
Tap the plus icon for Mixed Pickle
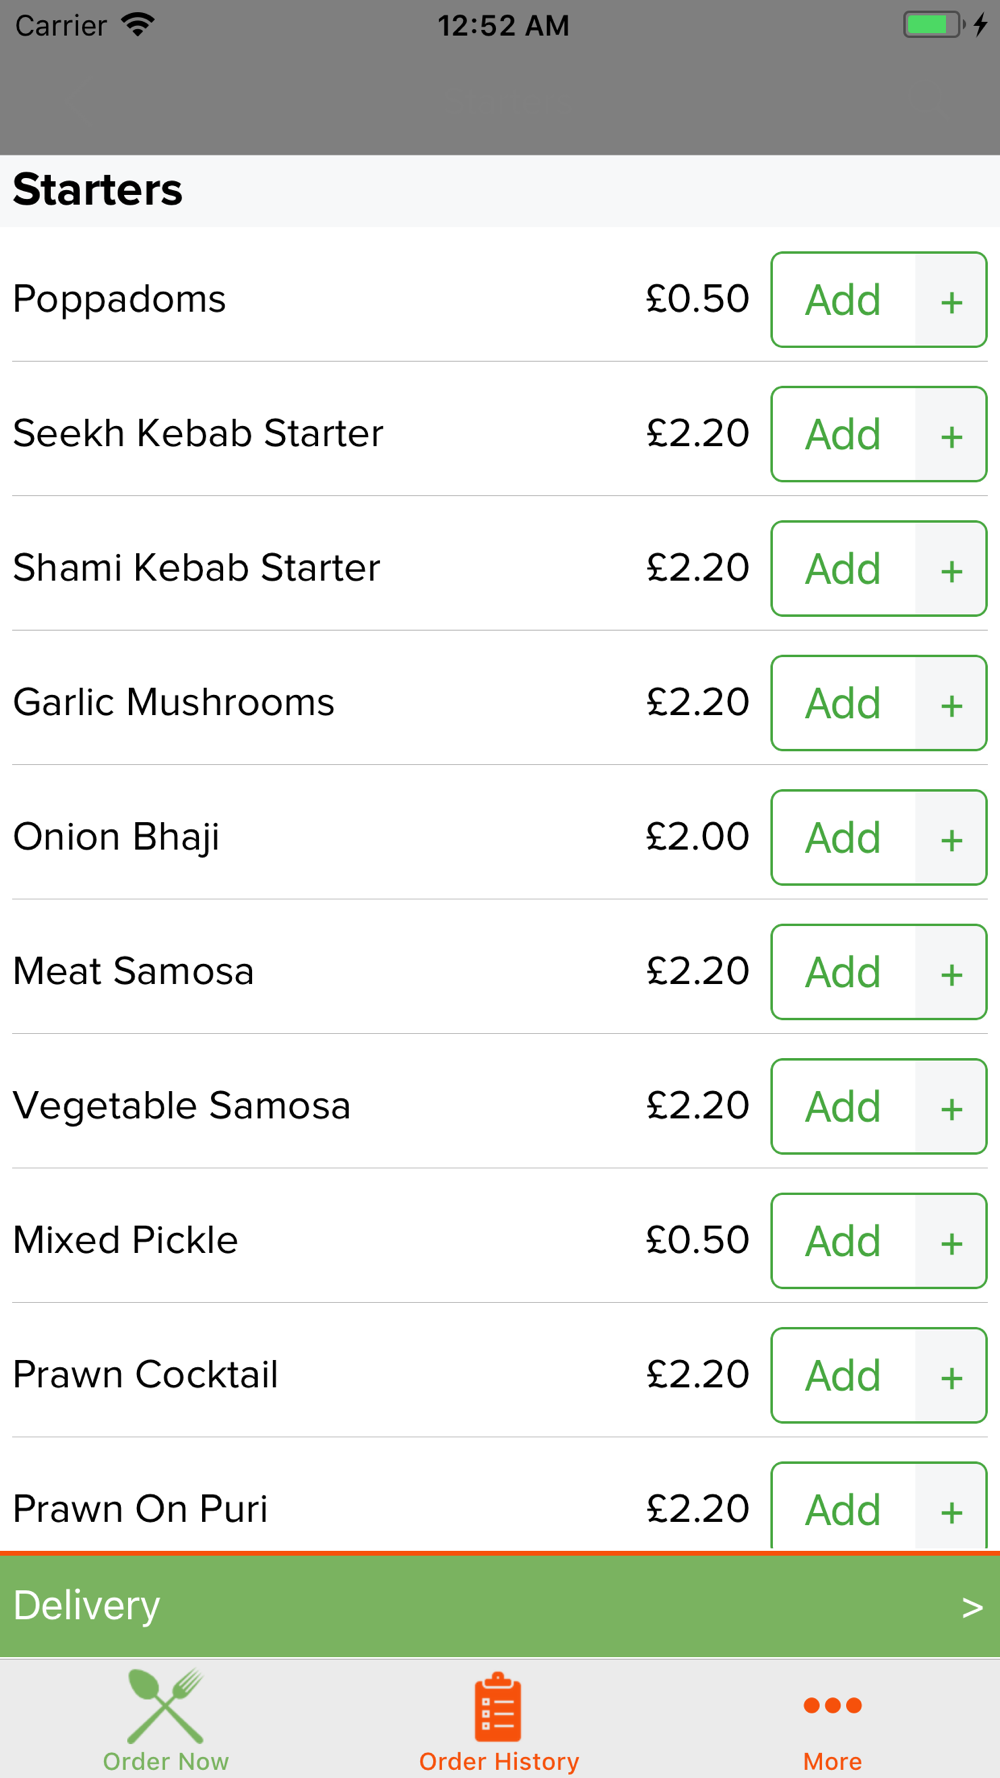(951, 1241)
